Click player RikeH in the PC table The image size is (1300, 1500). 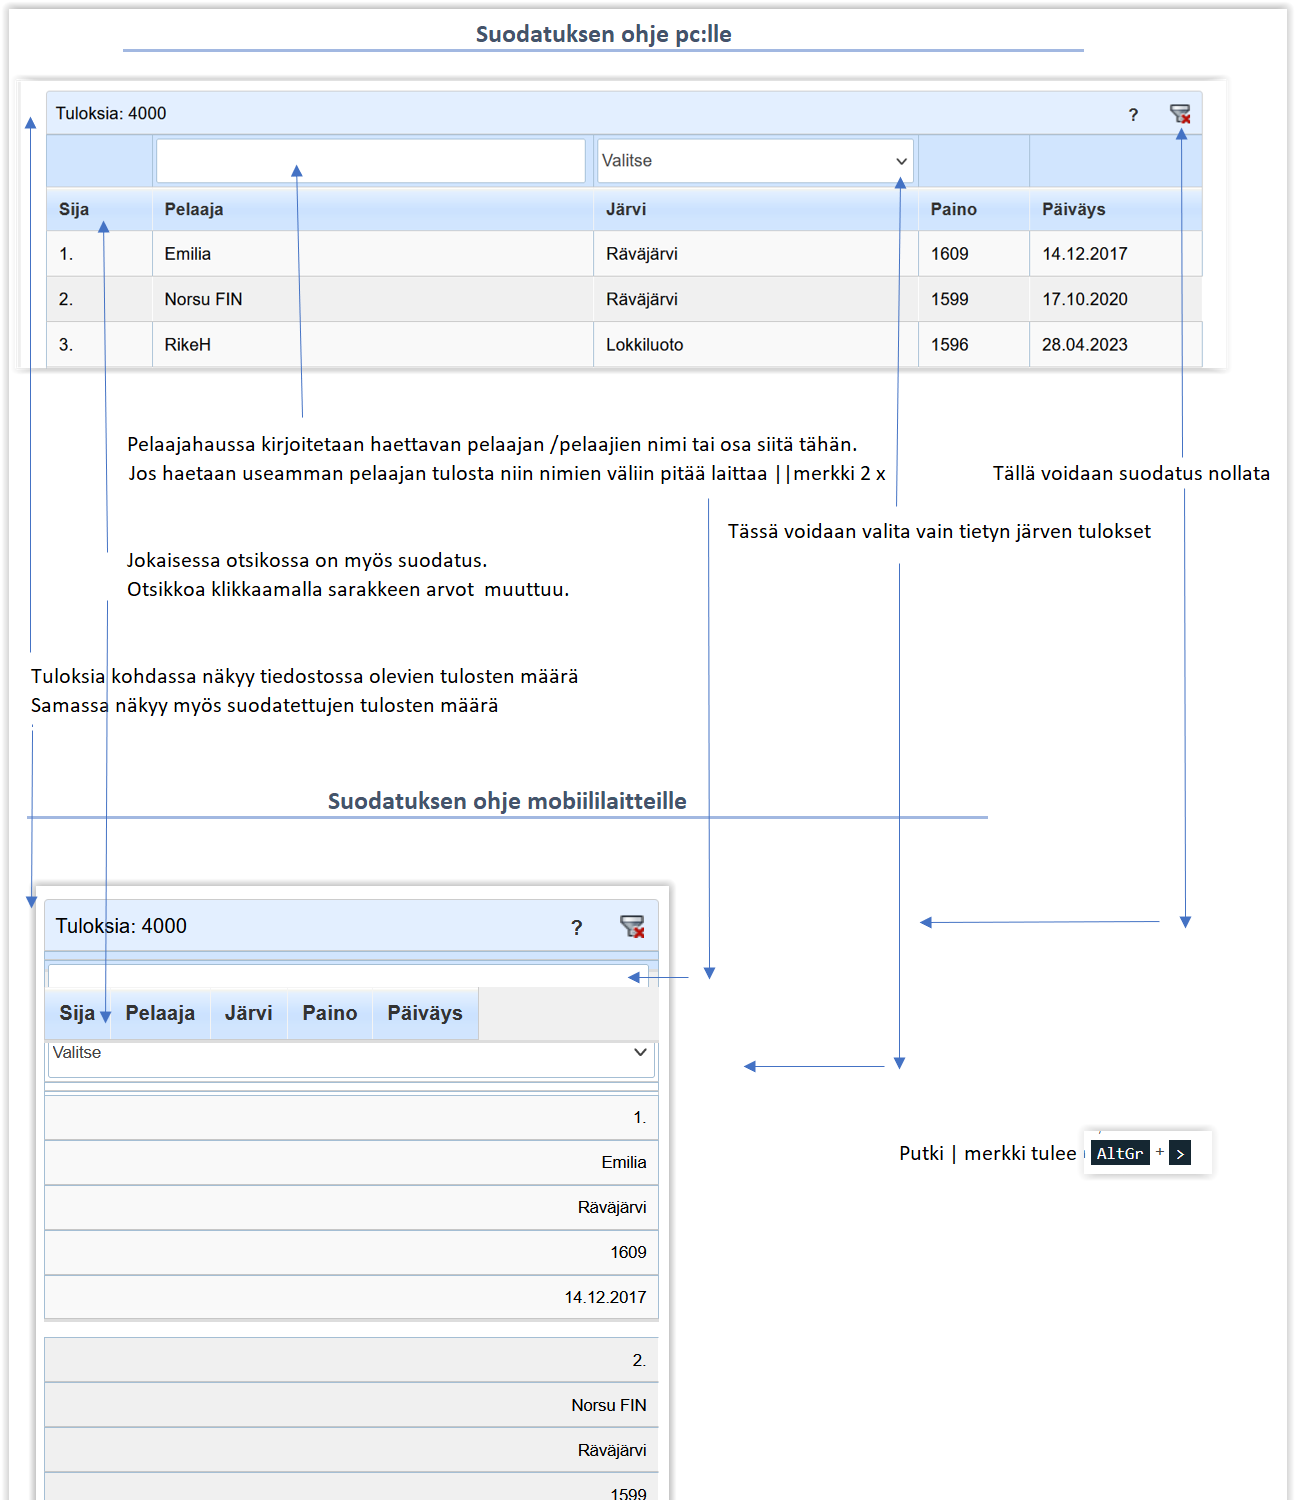tap(188, 344)
